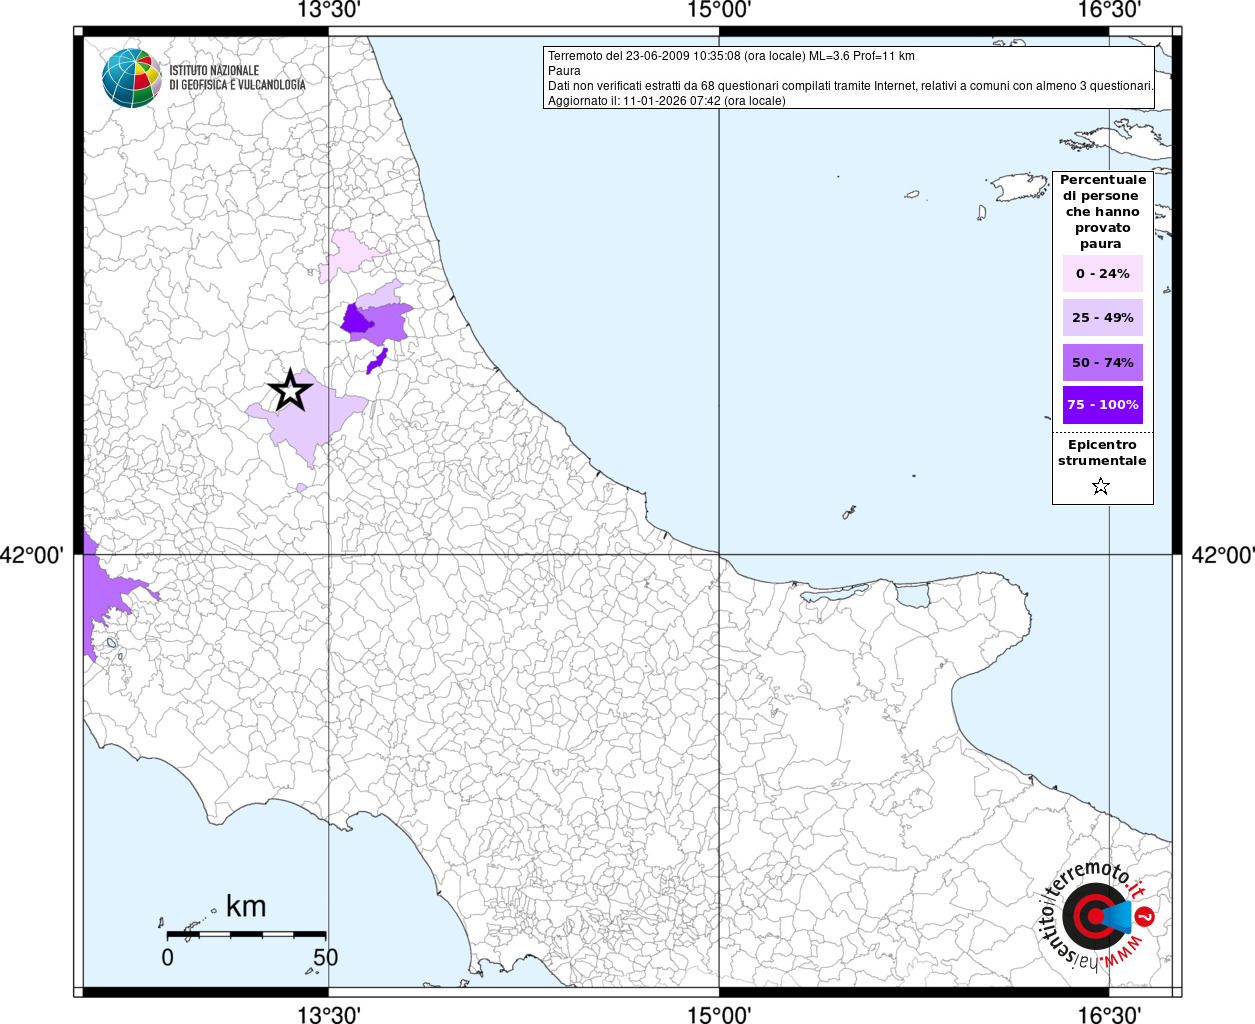
Task: Click the epicenter star on the map
Action: (290, 390)
